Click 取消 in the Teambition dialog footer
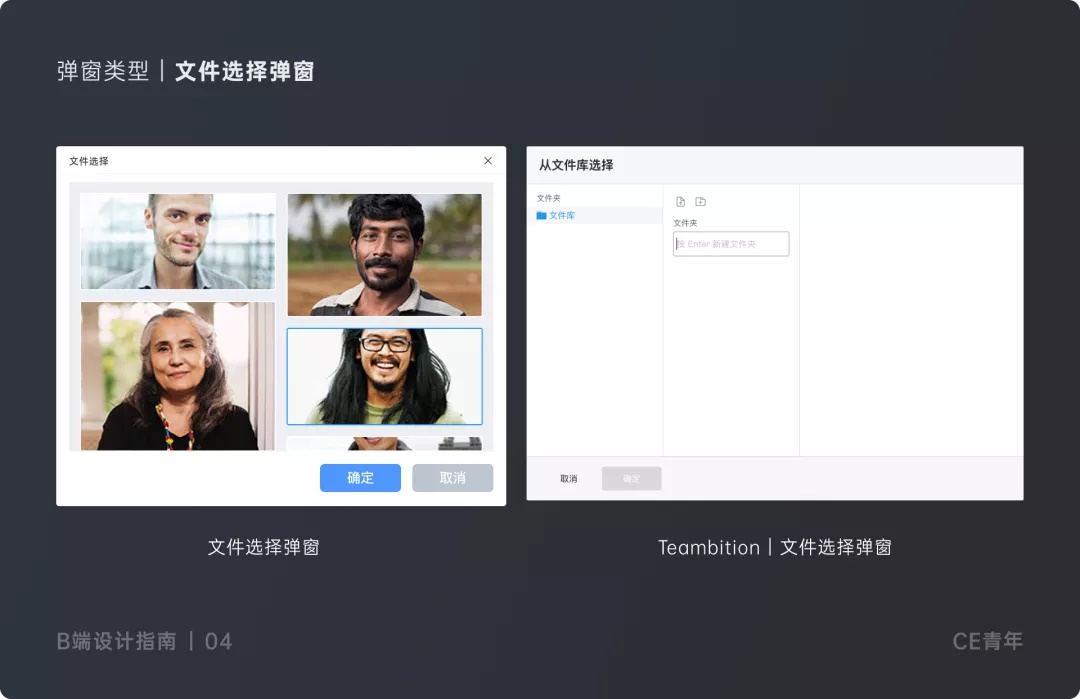Viewport: 1080px width, 699px height. pyautogui.click(x=569, y=478)
